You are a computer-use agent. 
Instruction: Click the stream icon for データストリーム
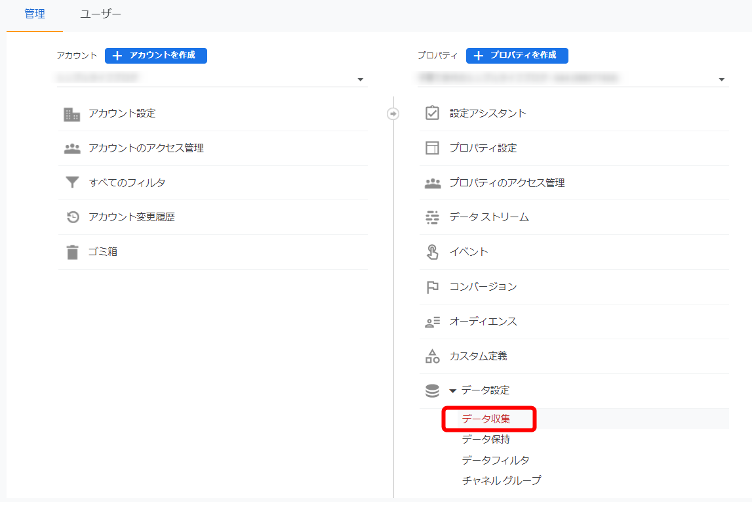432,218
